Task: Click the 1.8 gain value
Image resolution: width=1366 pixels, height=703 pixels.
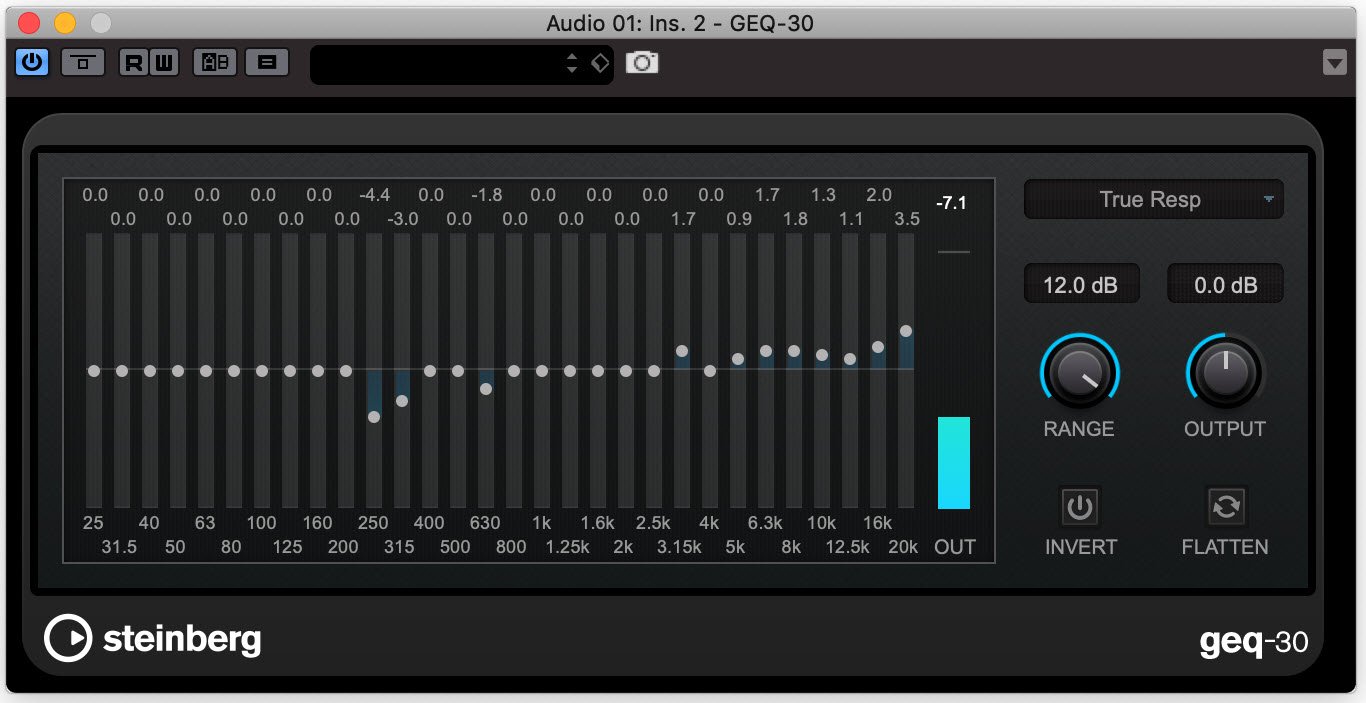Action: click(795, 219)
